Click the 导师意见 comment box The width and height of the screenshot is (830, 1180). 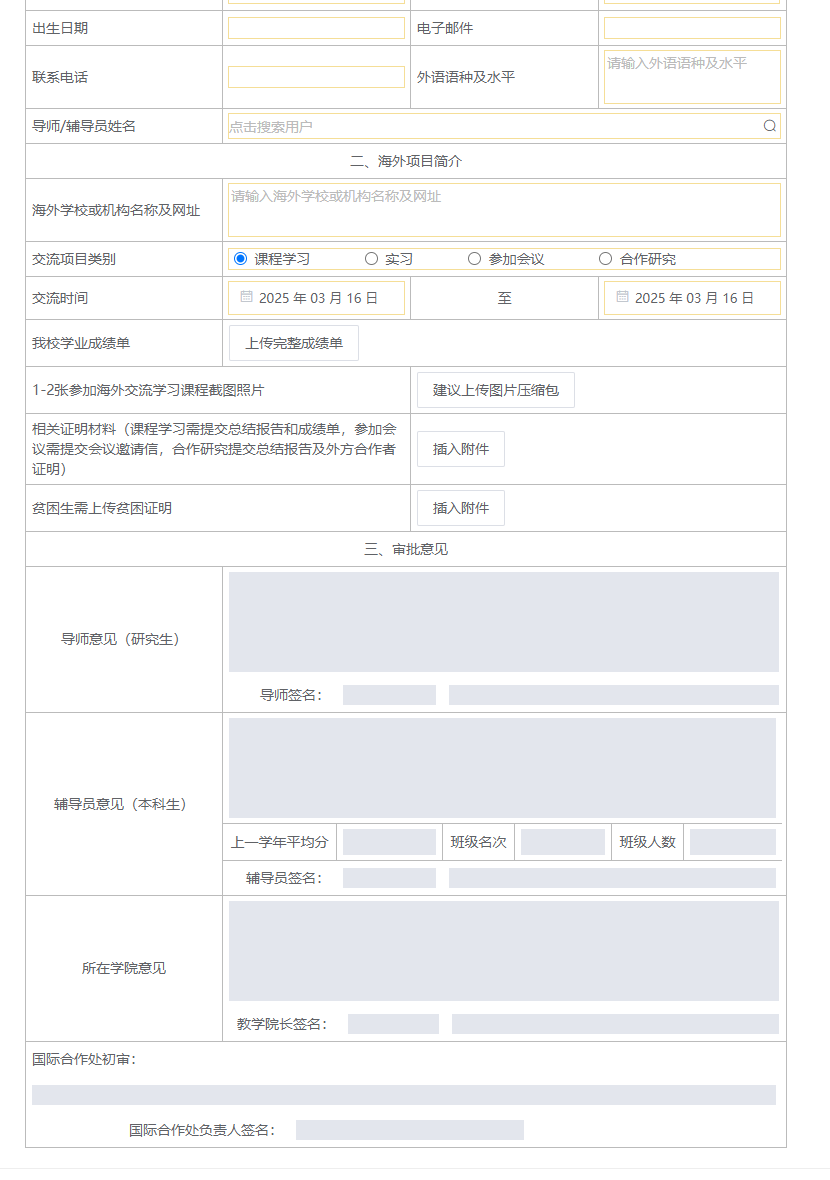[x=504, y=622]
